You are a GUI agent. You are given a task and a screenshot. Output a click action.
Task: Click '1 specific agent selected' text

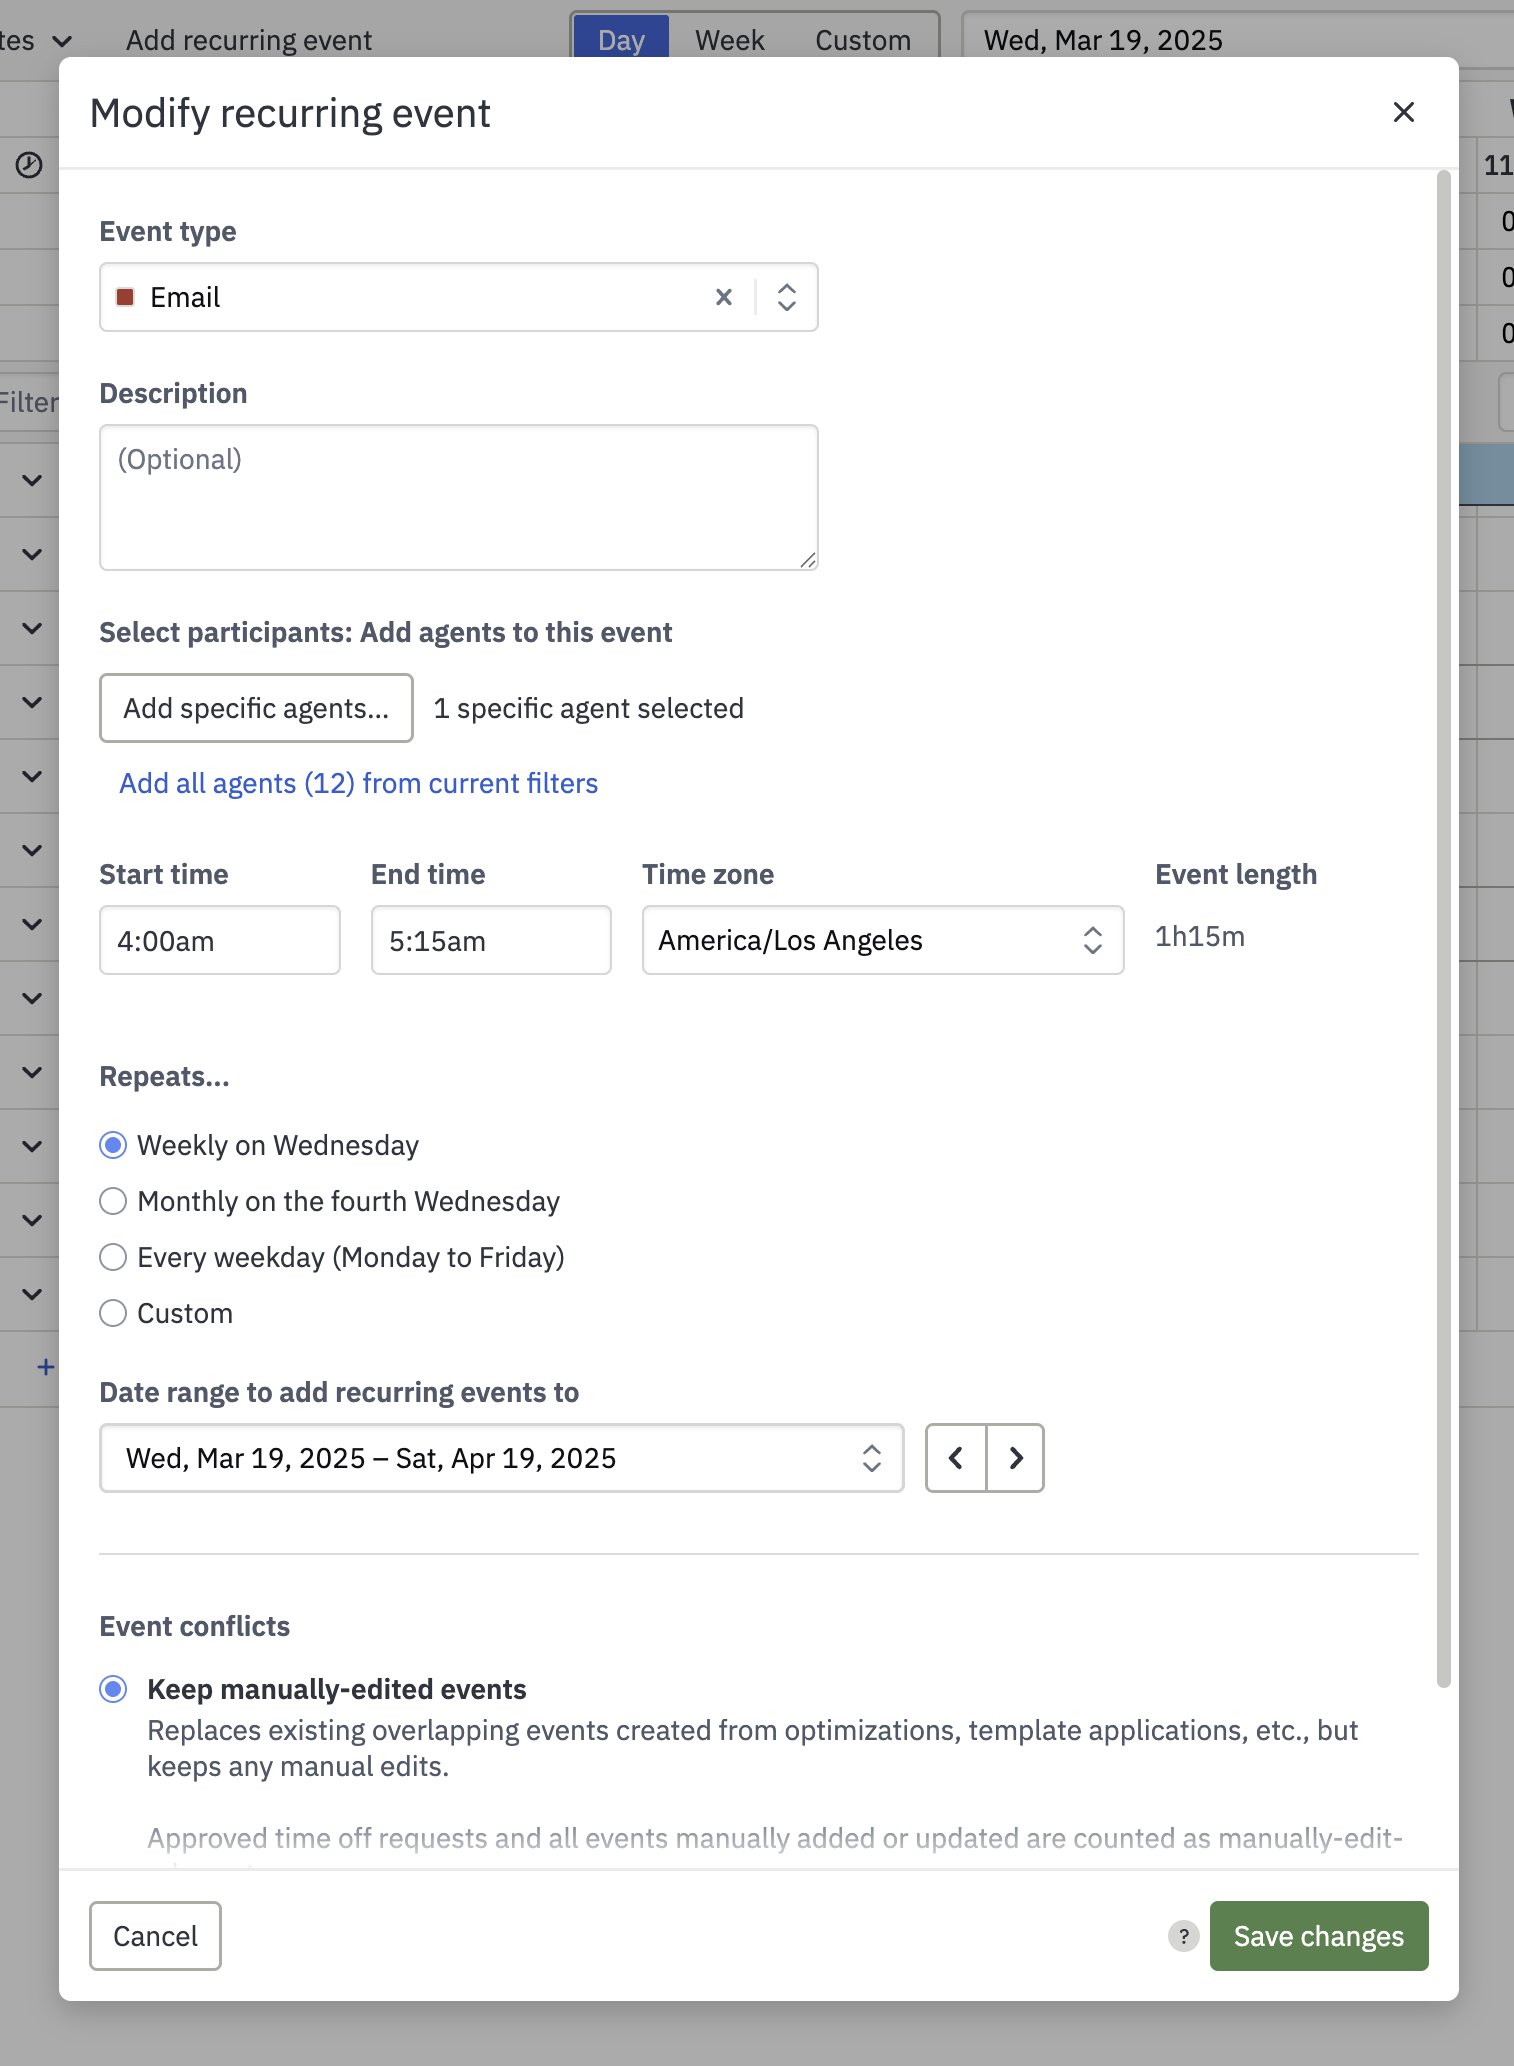(589, 708)
